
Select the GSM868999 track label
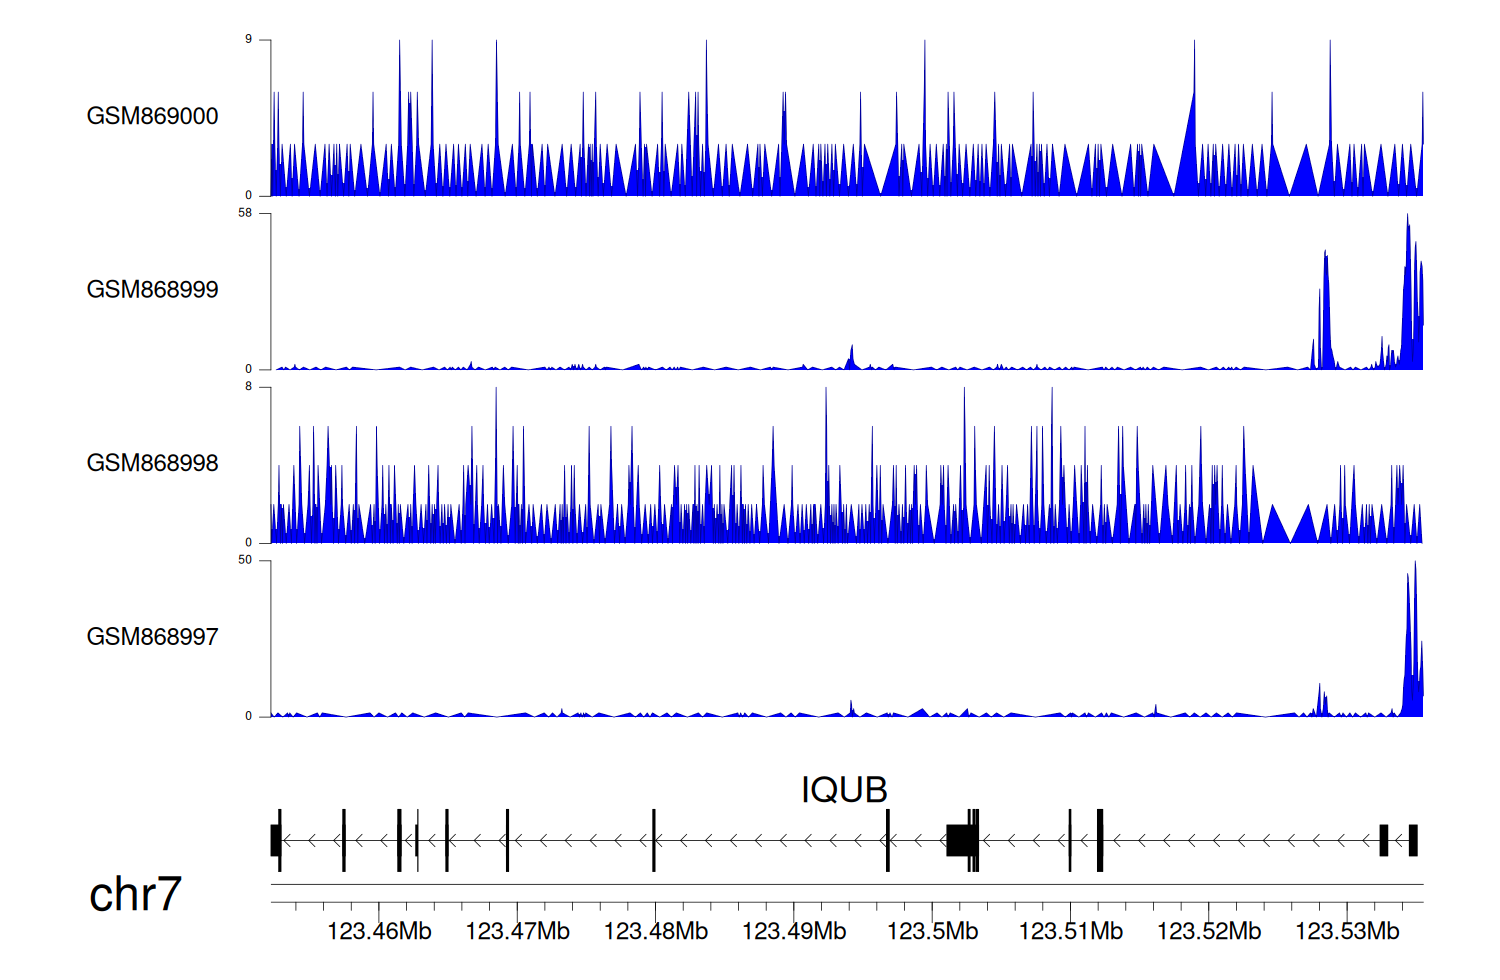(152, 290)
